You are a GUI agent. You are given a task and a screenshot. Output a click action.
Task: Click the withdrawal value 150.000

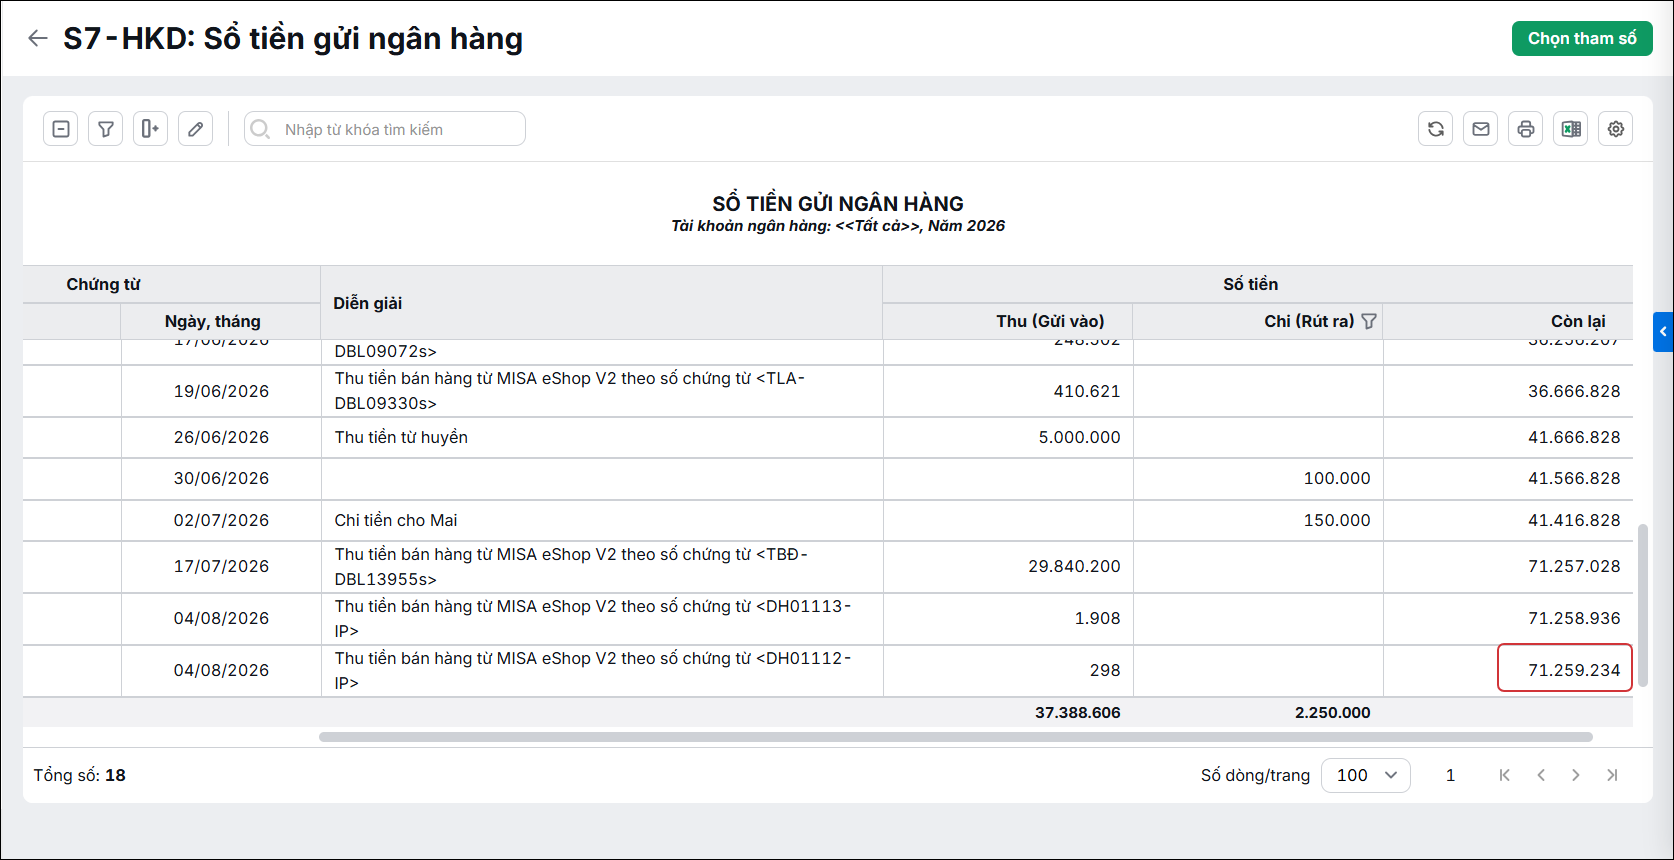tap(1337, 520)
